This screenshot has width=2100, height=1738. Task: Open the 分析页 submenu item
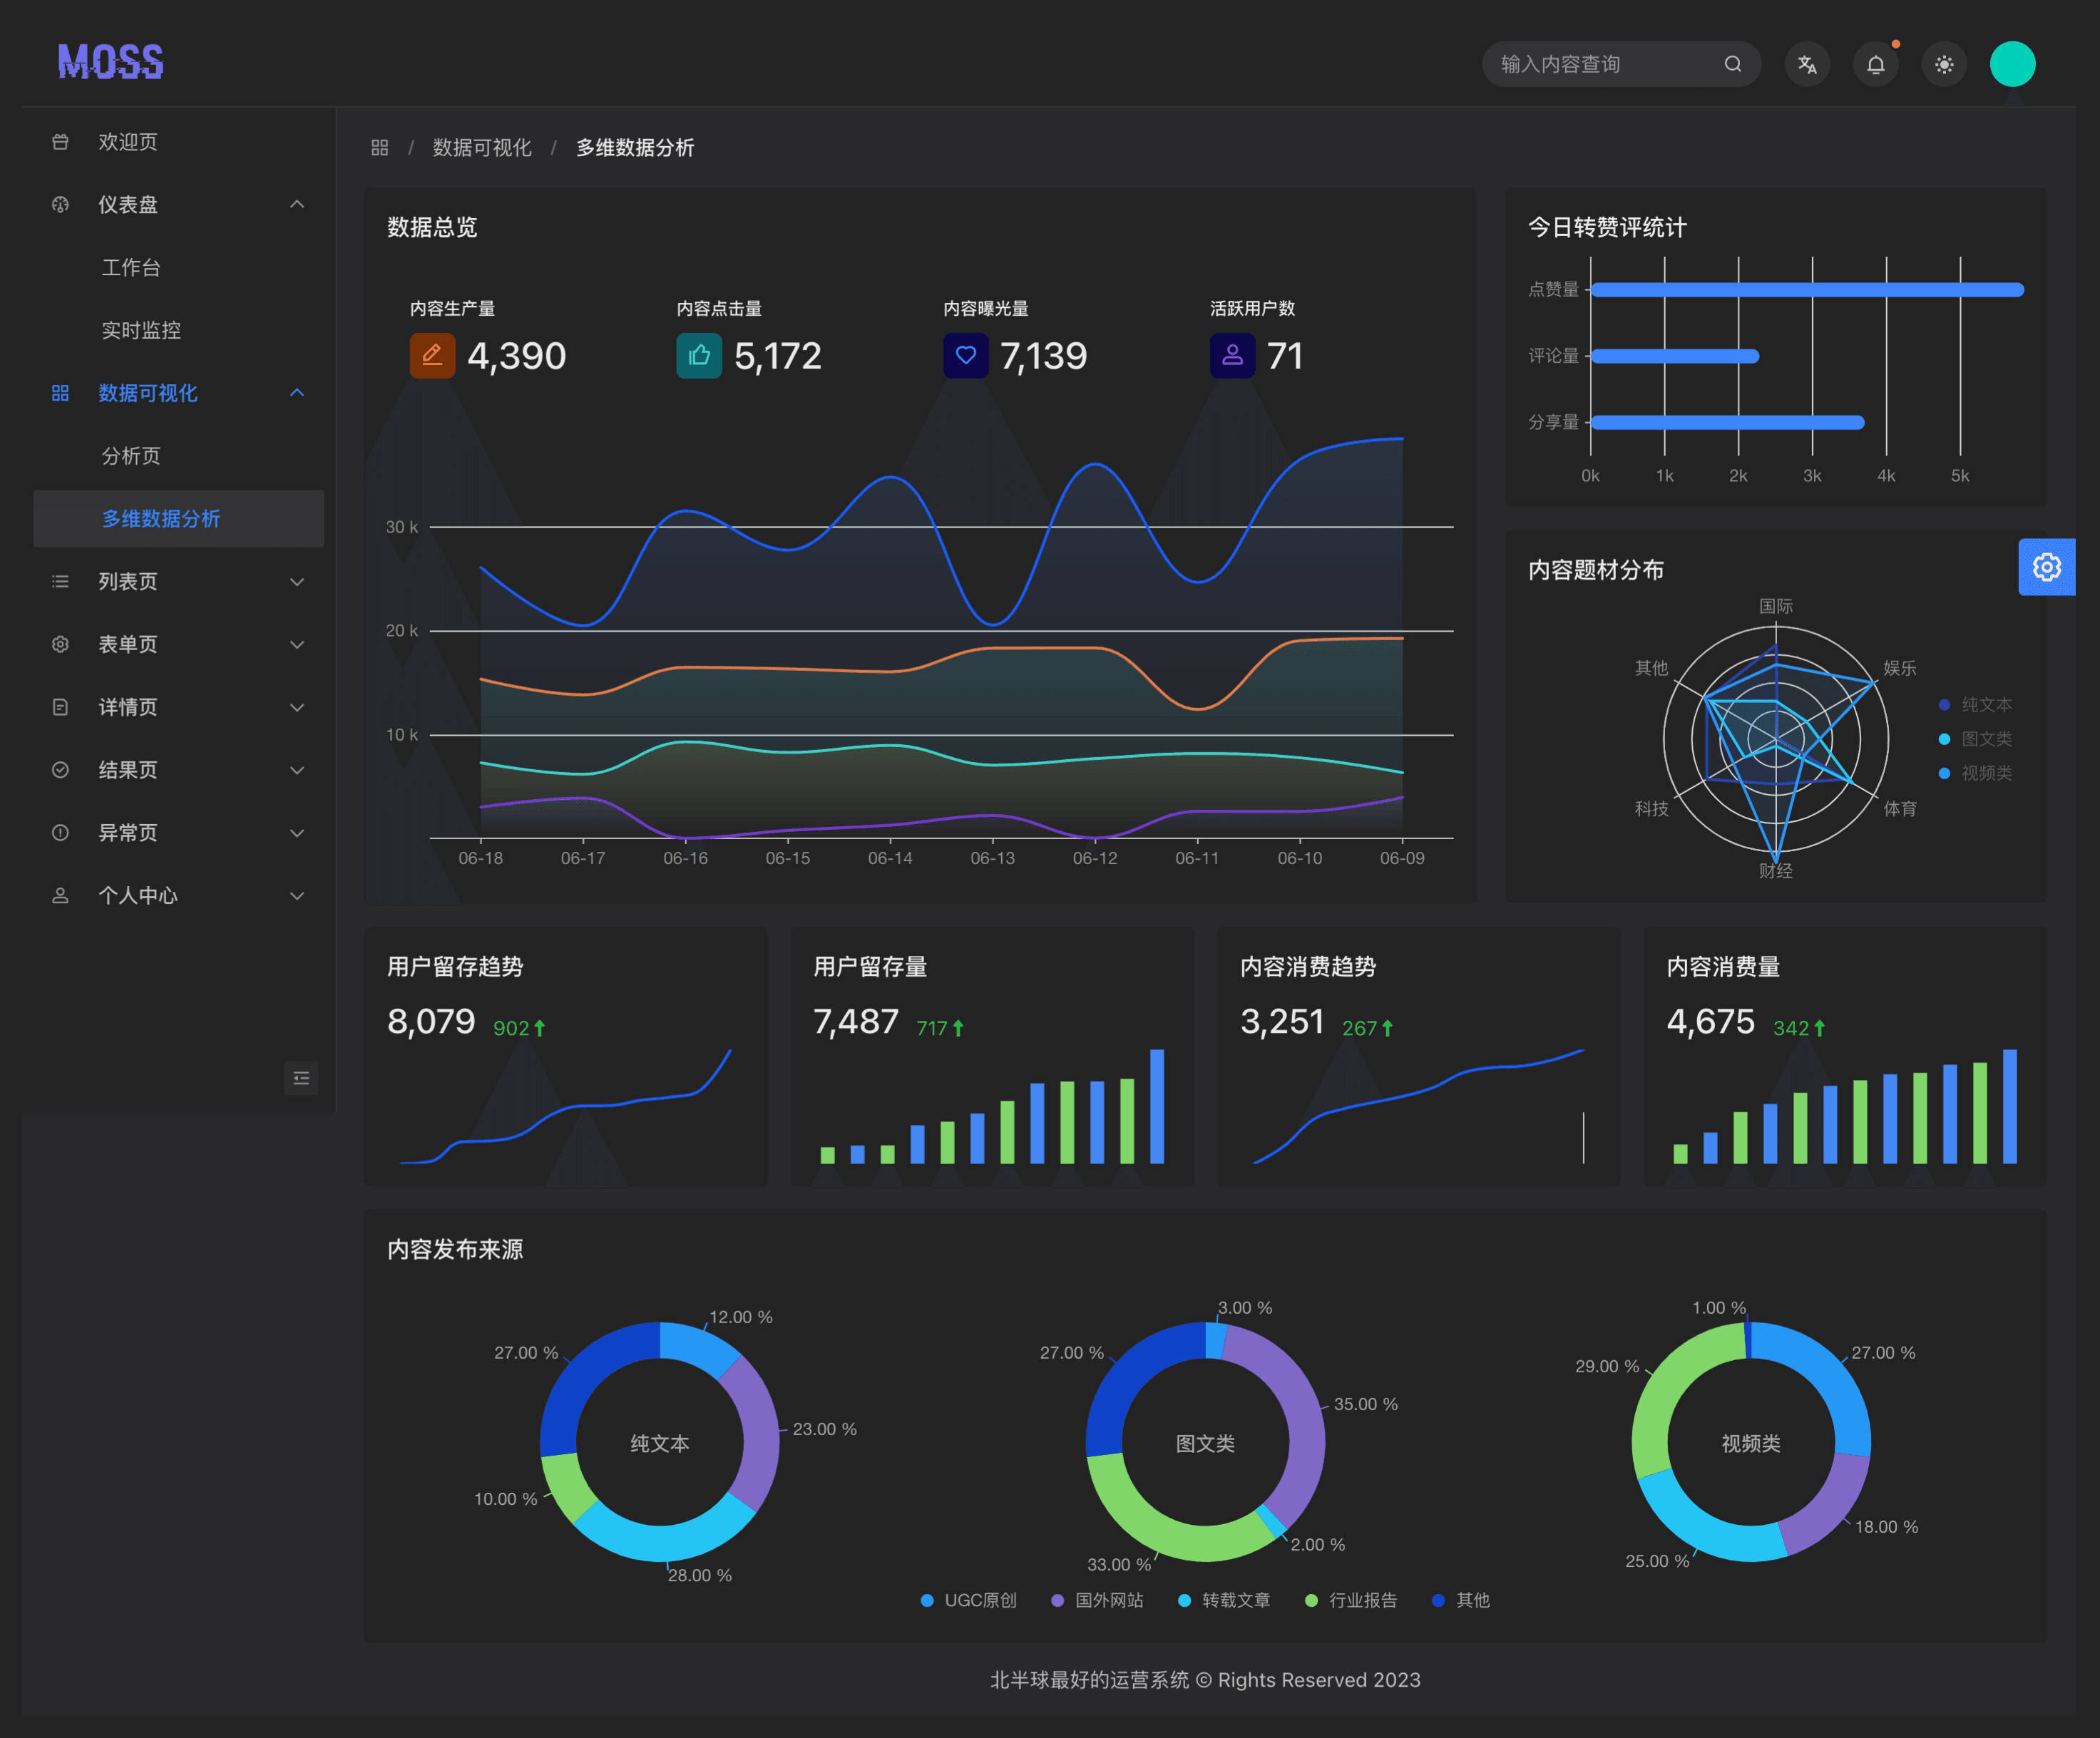point(178,456)
